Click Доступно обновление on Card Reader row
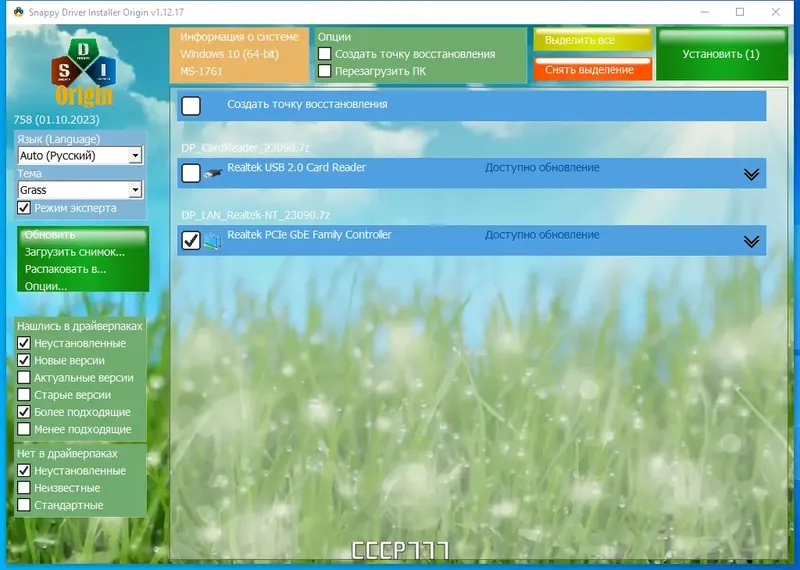Screen dimensions: 800x570 (542, 167)
